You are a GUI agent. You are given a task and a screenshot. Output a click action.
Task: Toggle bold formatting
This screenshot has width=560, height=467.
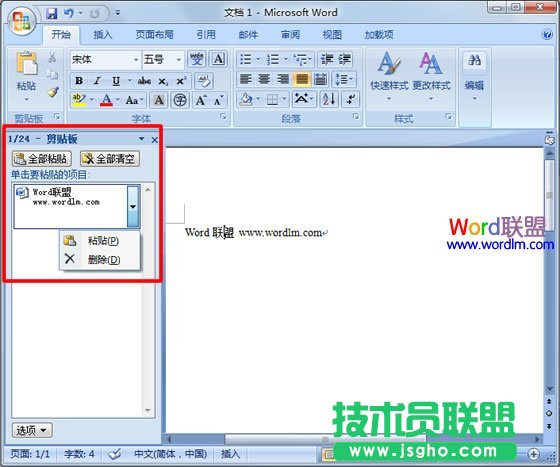coord(79,81)
